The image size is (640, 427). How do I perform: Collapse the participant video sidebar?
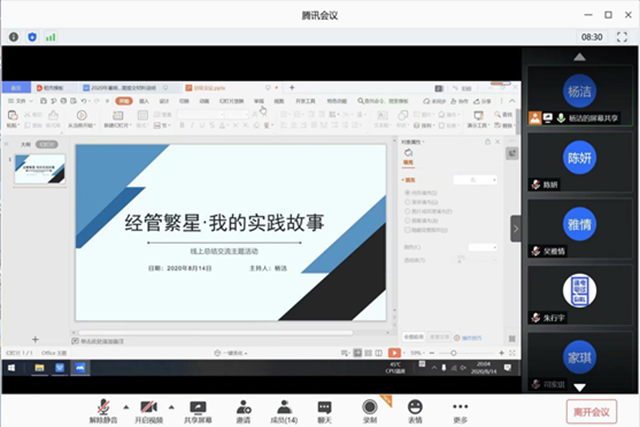click(x=516, y=228)
